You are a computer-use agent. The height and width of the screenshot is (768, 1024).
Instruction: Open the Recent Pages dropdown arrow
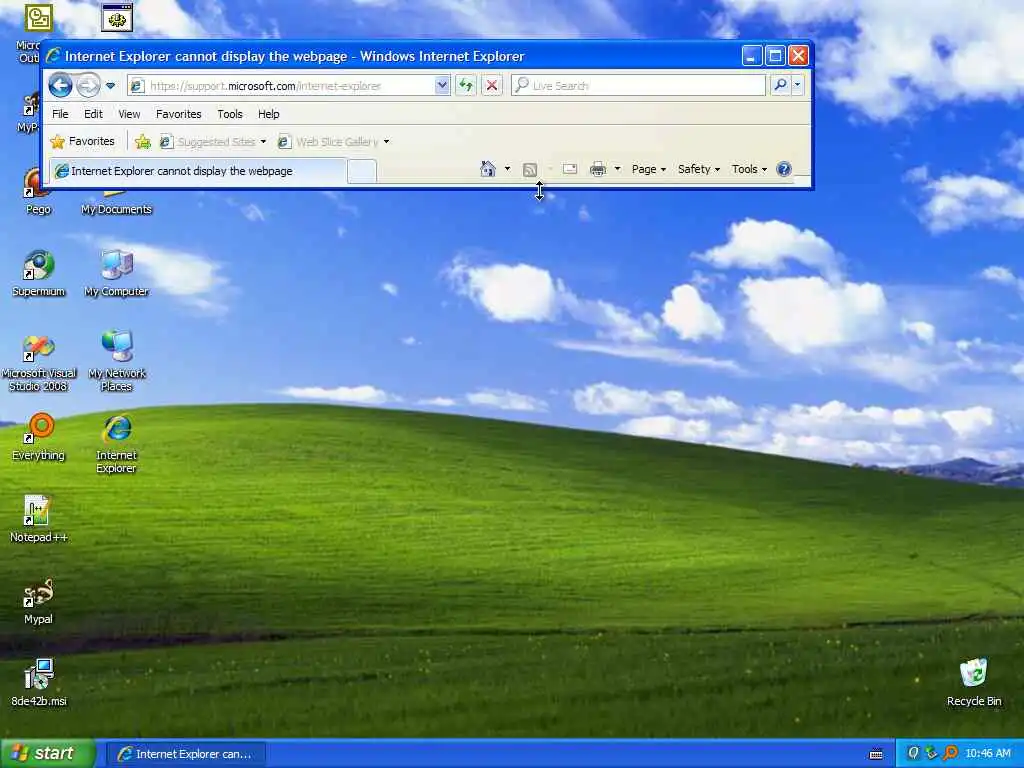(x=110, y=86)
